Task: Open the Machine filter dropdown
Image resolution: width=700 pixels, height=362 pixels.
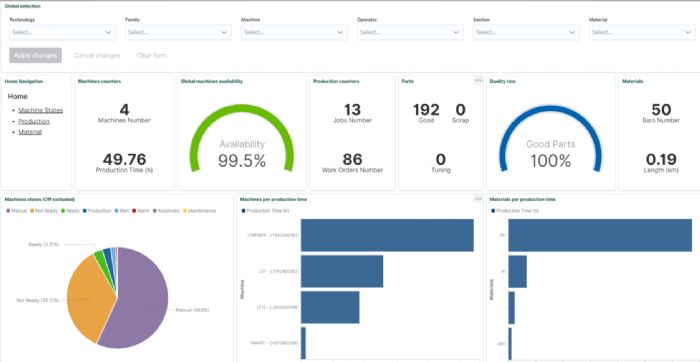Action: click(x=294, y=32)
